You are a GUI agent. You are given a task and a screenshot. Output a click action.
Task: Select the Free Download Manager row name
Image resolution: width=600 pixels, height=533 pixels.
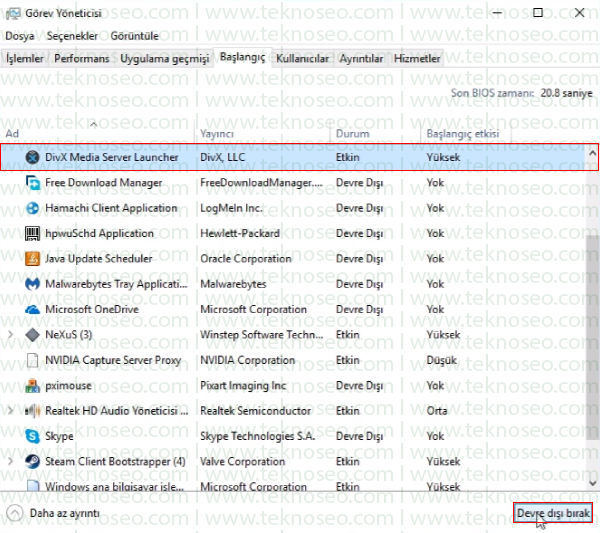click(x=103, y=183)
